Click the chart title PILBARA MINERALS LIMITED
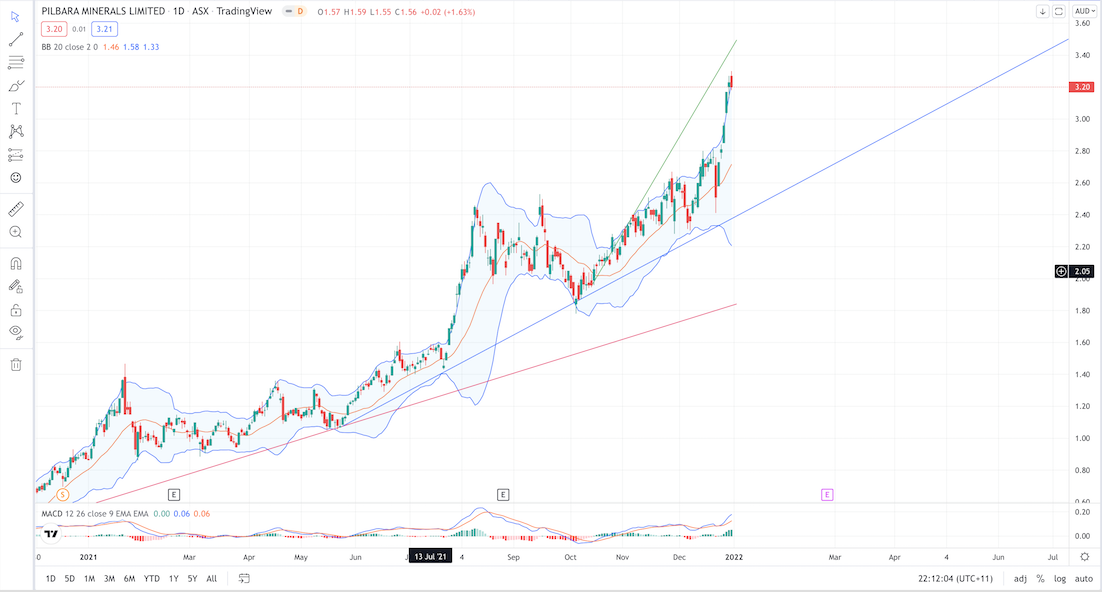 (x=103, y=11)
